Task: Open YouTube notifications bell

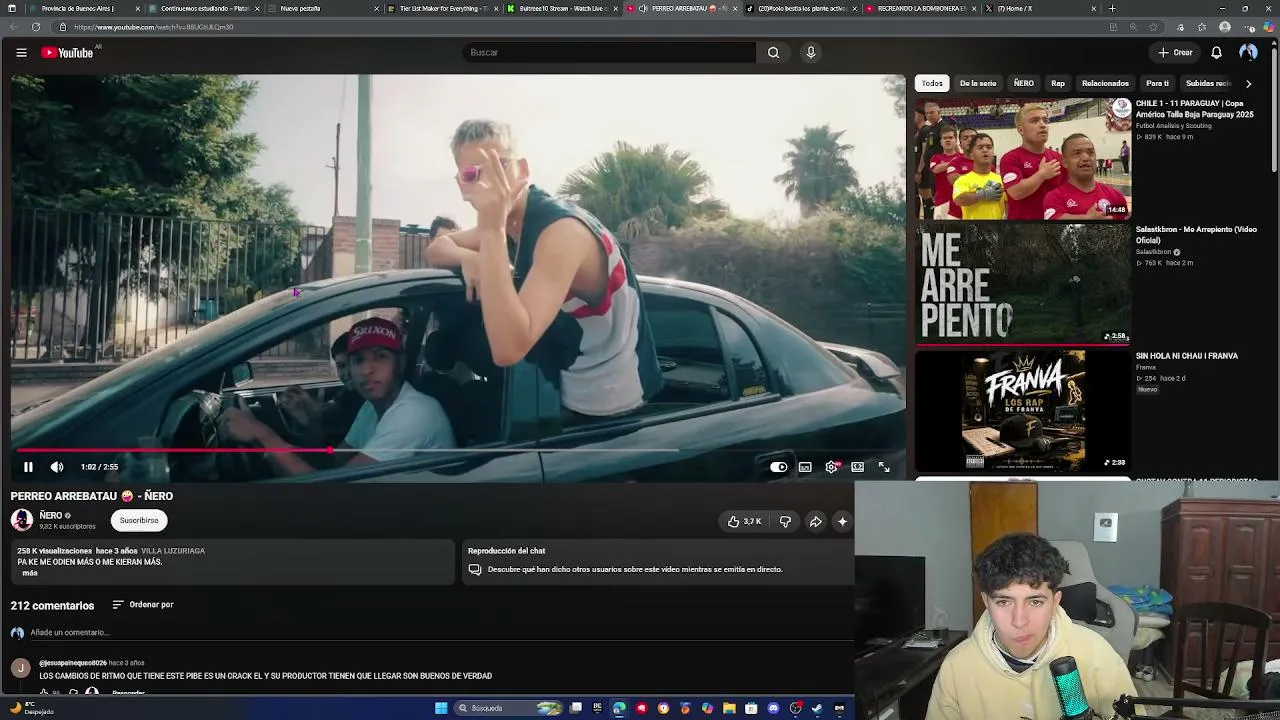Action: [1216, 52]
